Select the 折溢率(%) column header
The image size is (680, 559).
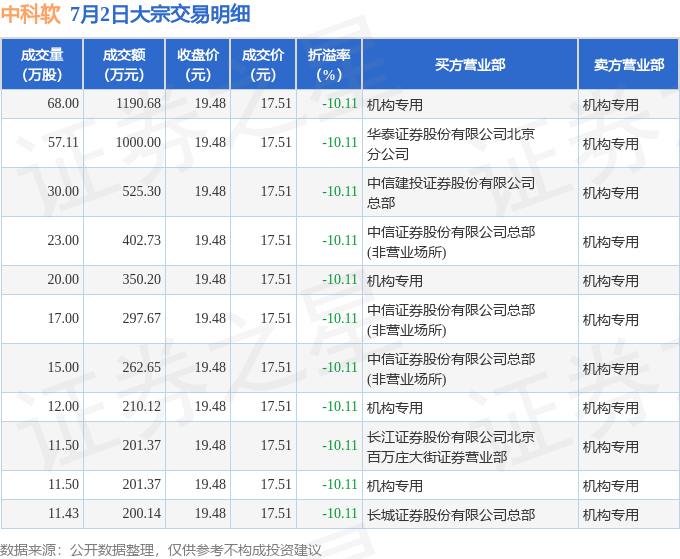tap(329, 65)
